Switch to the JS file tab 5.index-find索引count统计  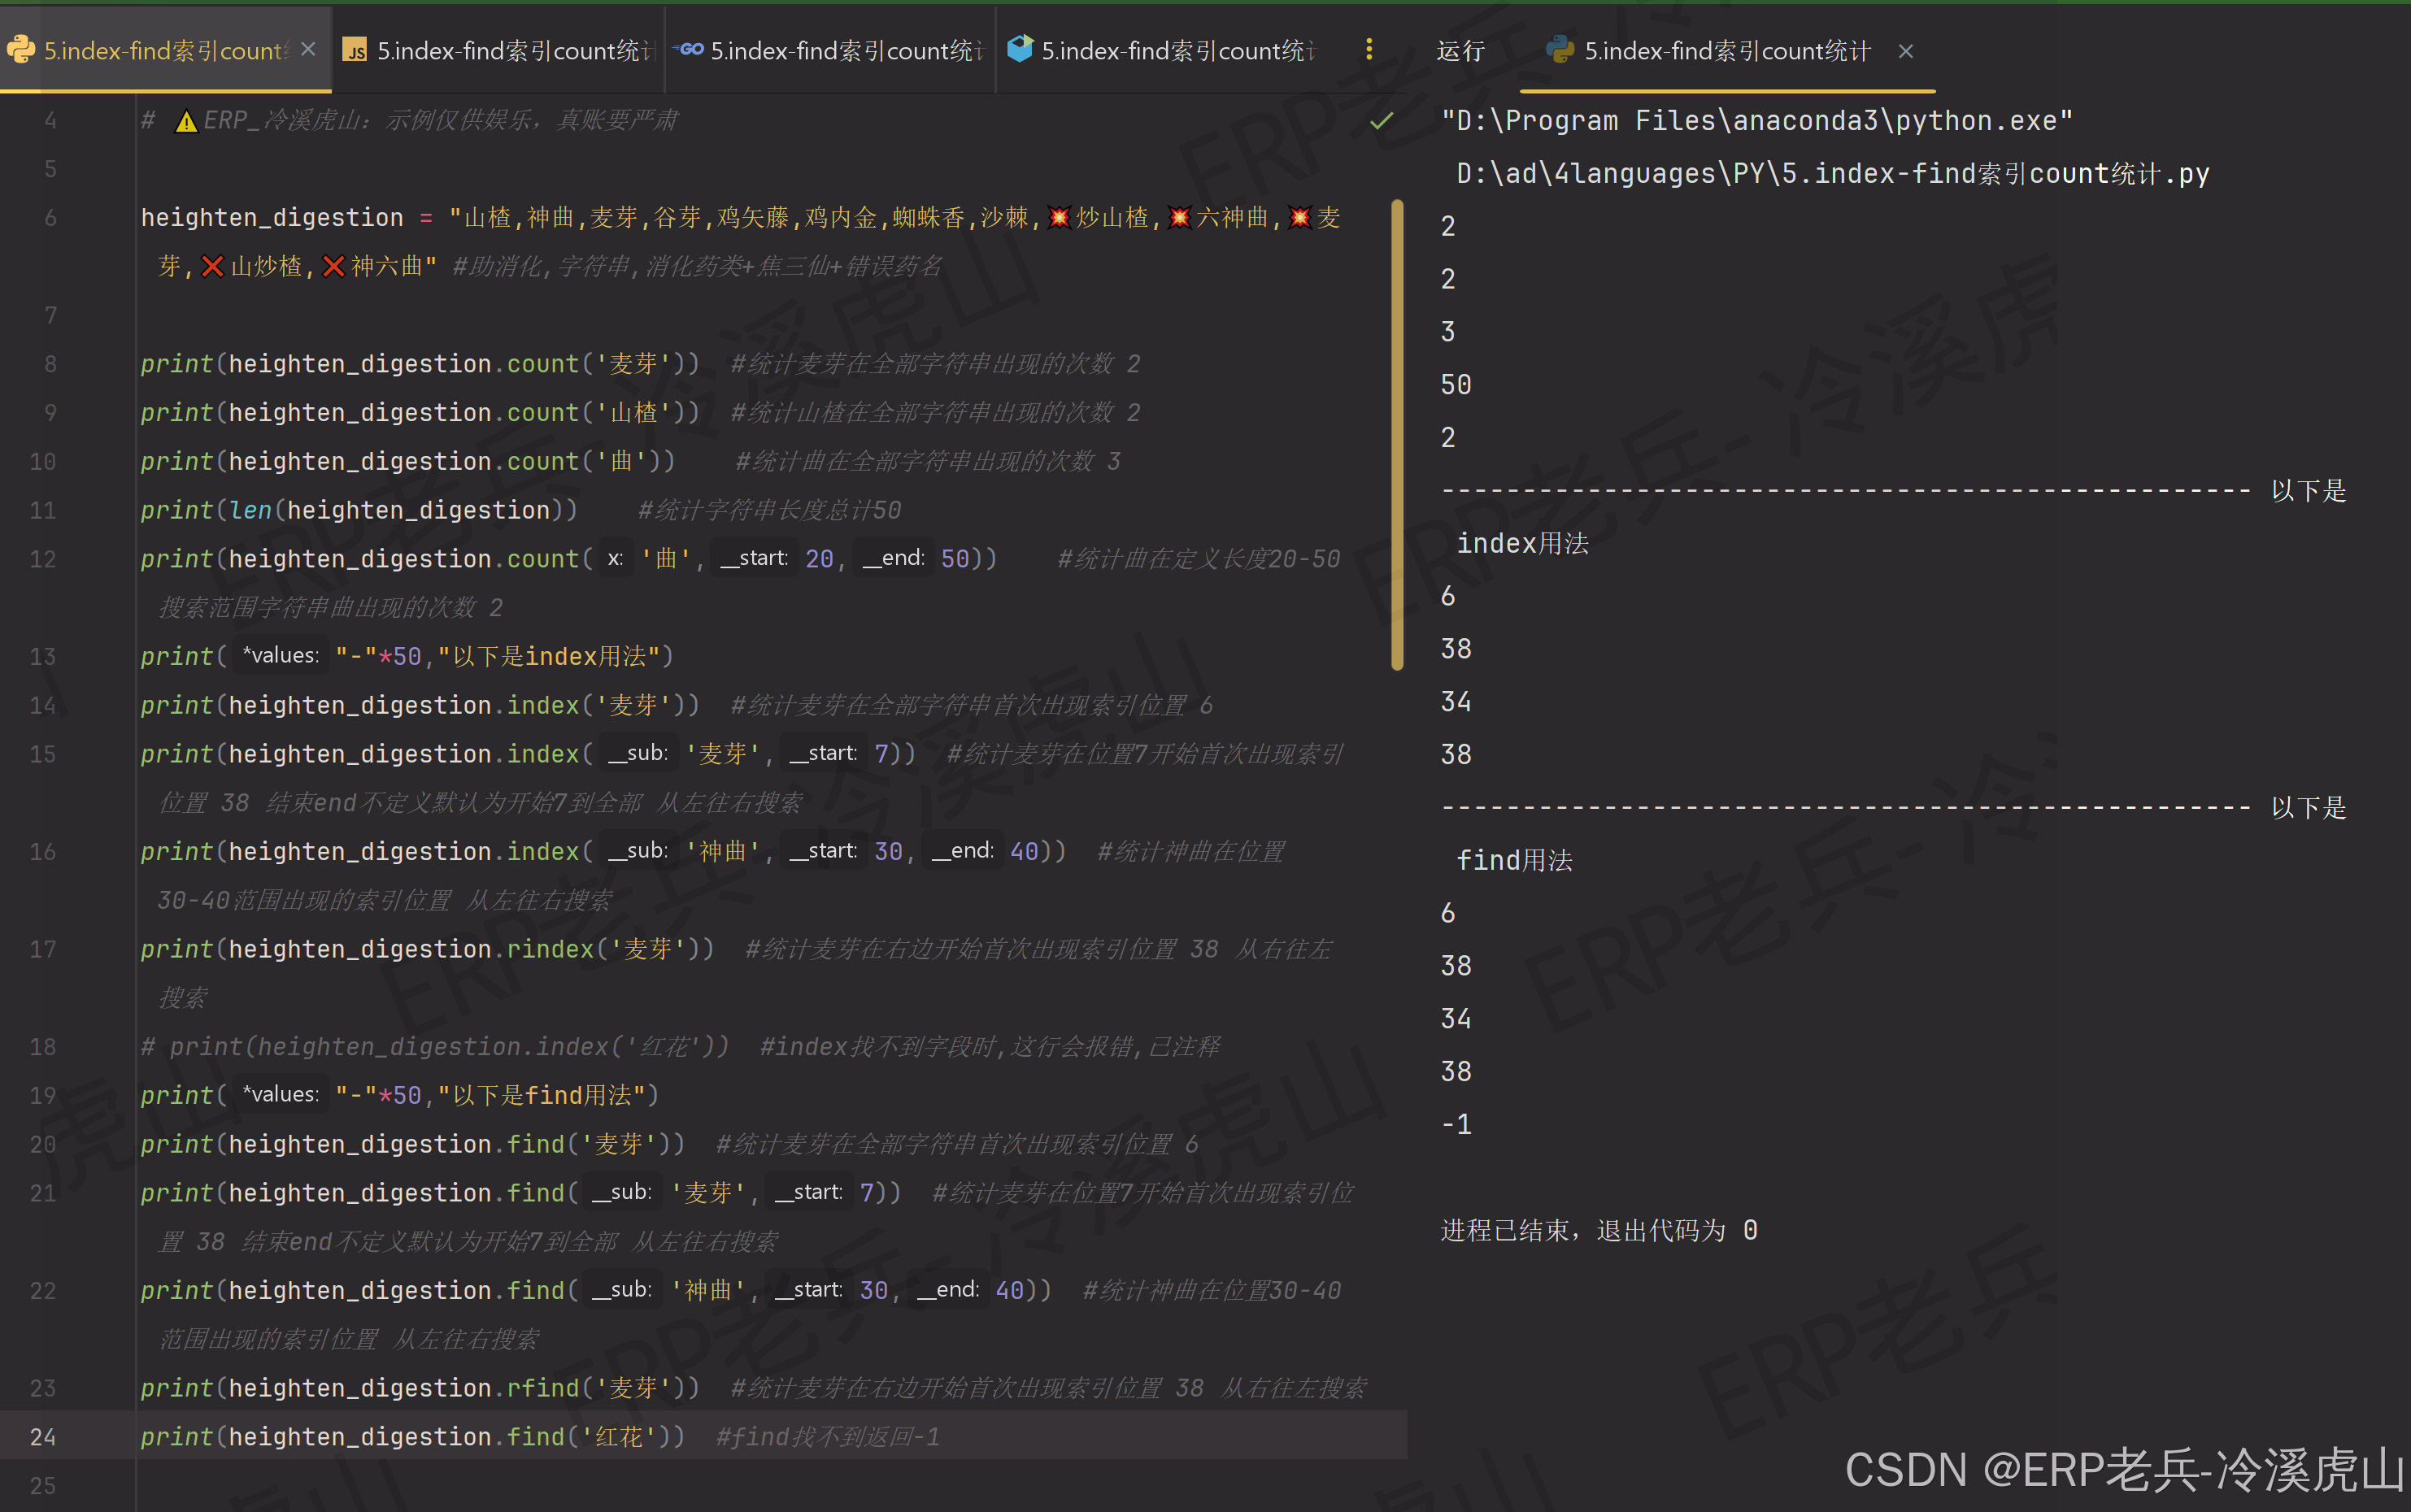[x=497, y=50]
